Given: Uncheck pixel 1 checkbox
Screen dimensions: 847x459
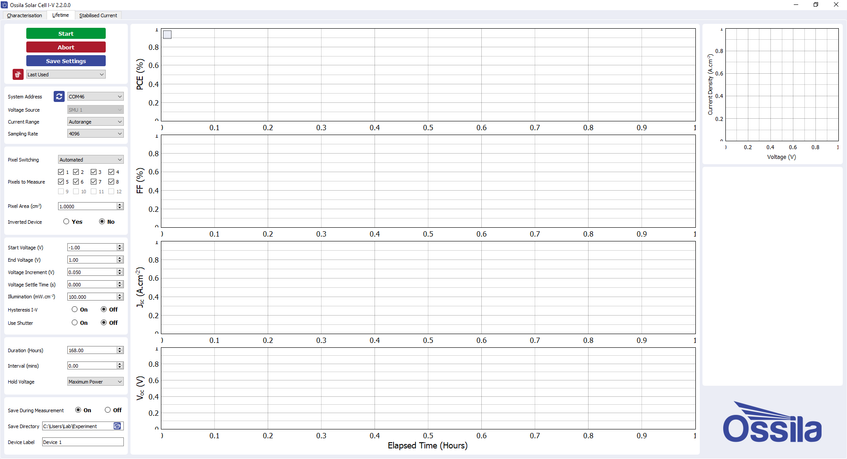Looking at the screenshot, I should coord(61,172).
